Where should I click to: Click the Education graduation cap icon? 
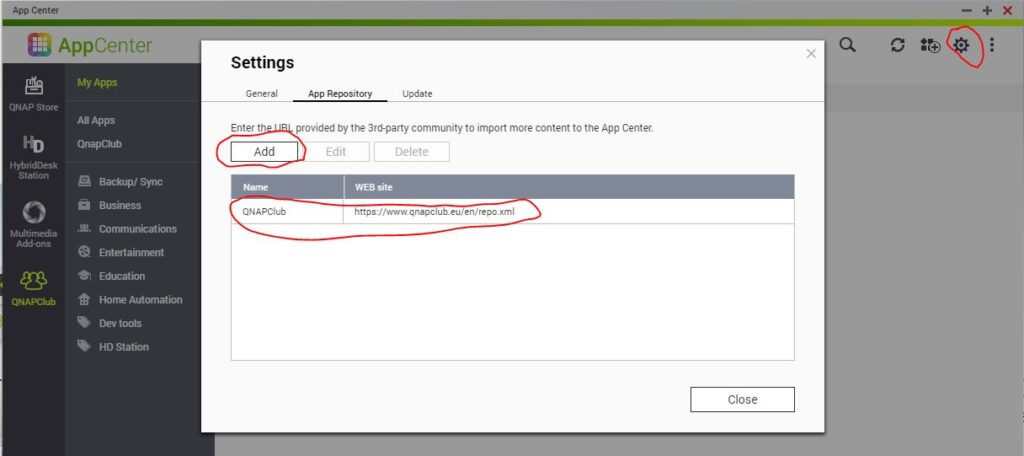84,276
